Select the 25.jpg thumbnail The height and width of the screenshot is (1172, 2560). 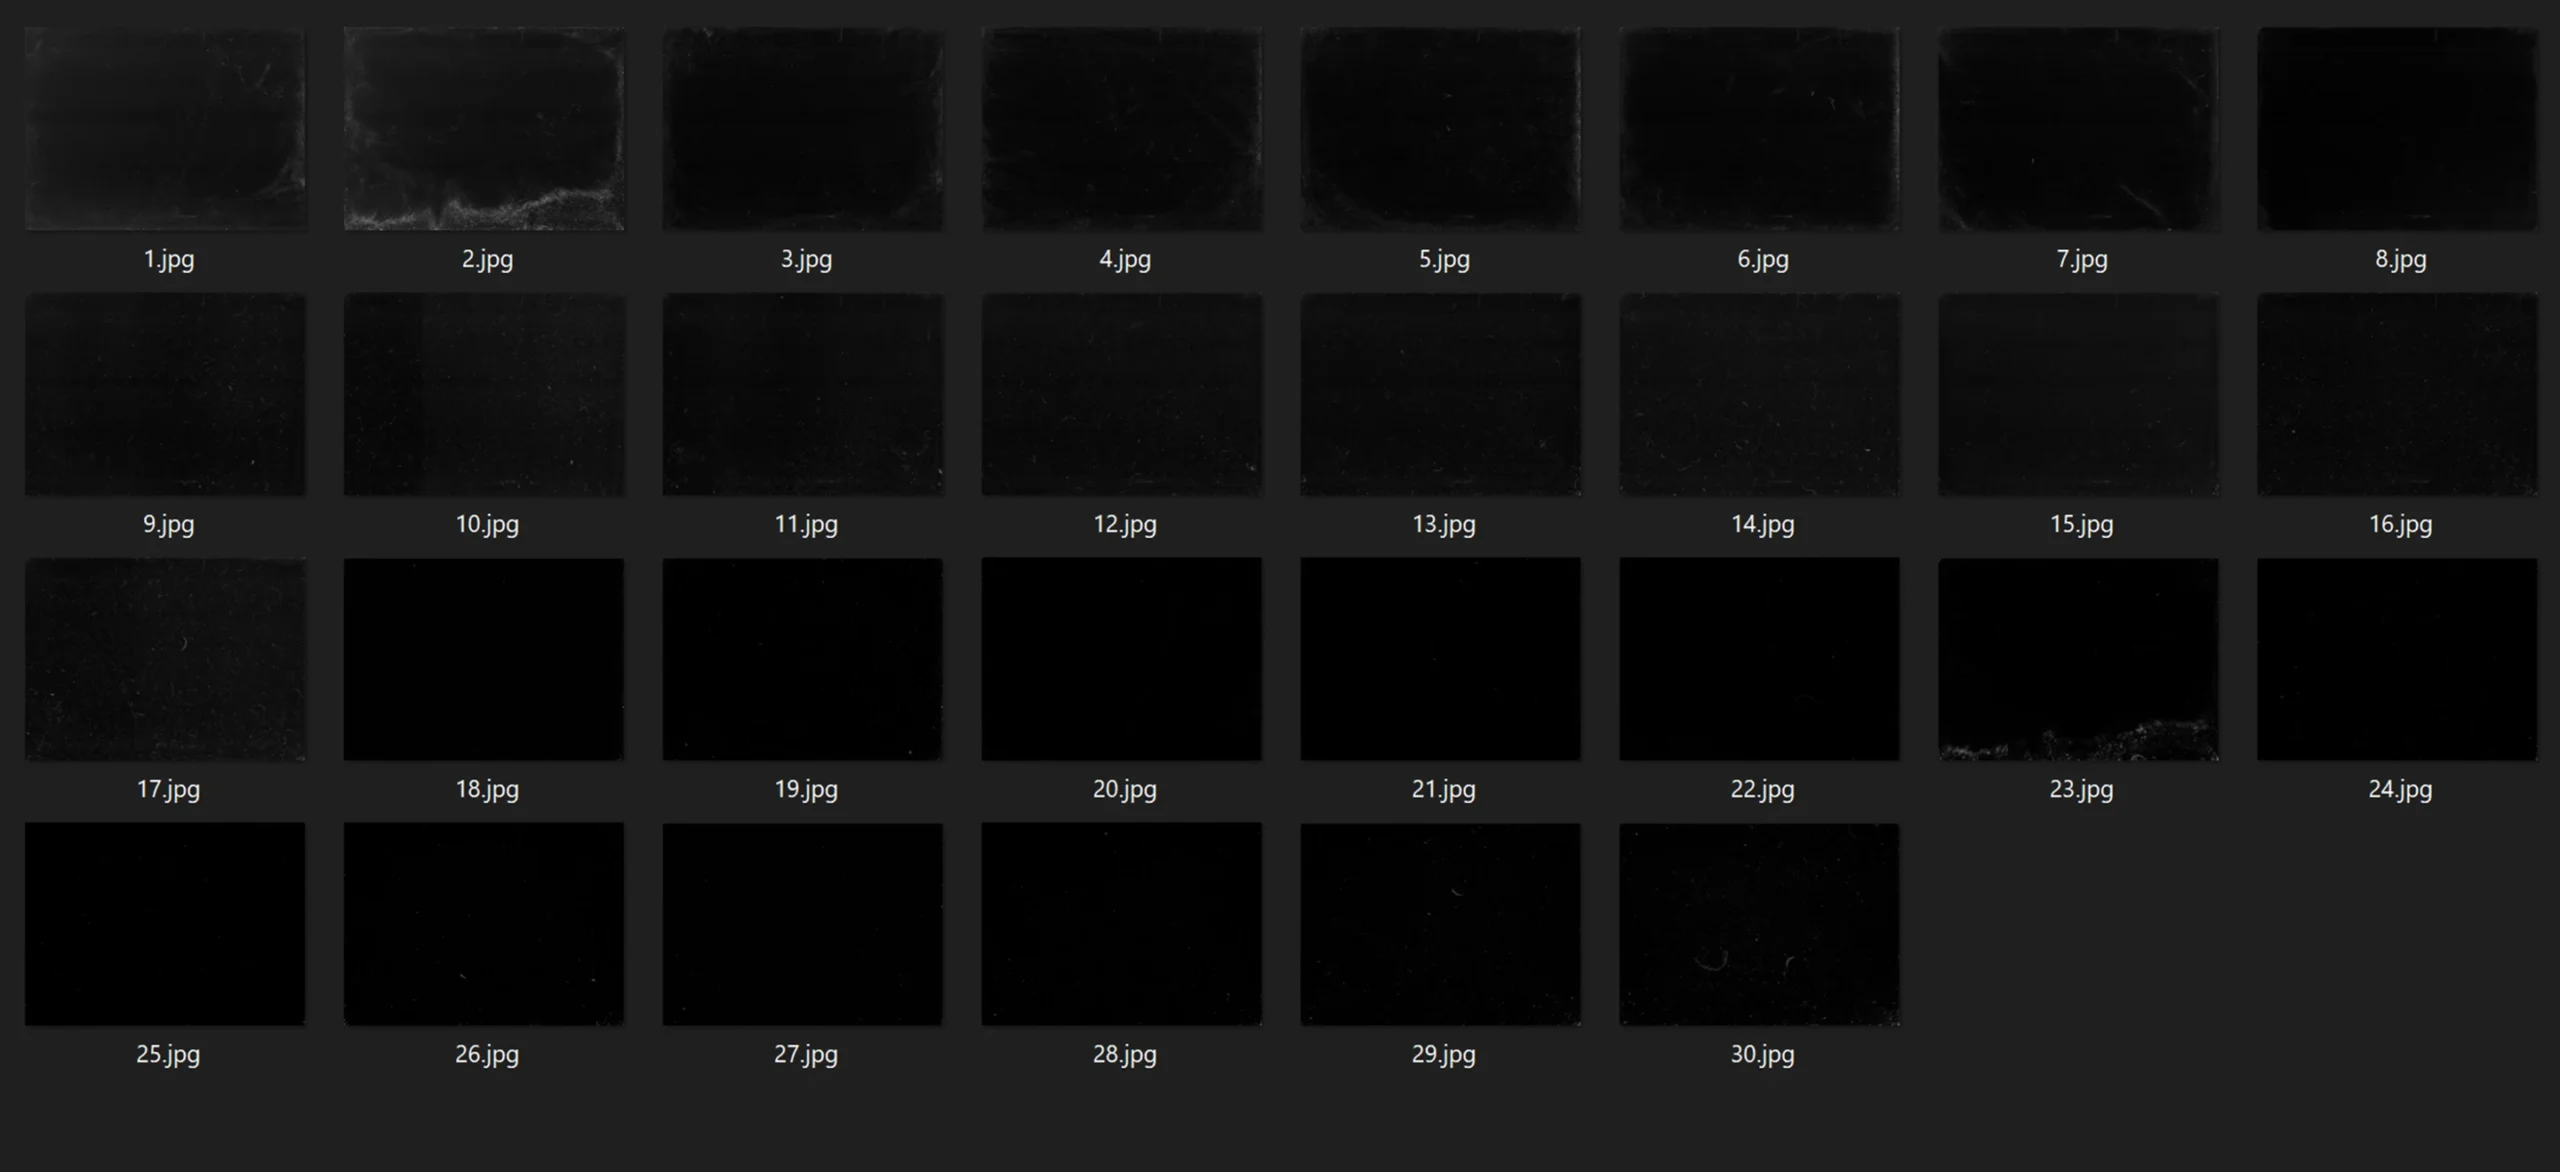pos(165,924)
